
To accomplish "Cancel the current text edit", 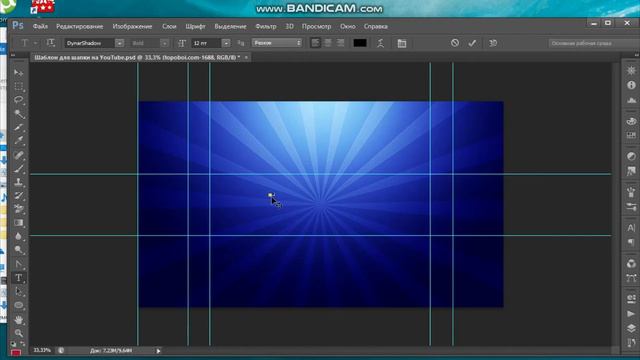I will 455,43.
